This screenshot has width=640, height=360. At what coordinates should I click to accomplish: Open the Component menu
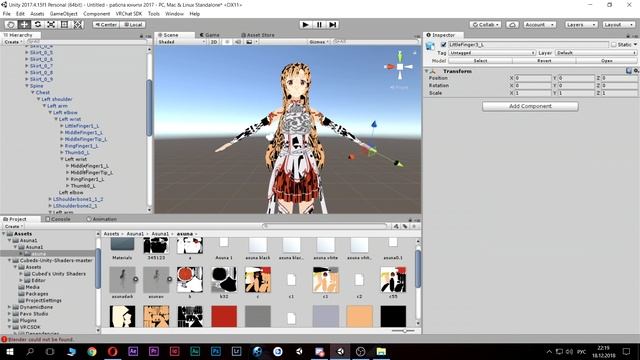click(x=96, y=13)
